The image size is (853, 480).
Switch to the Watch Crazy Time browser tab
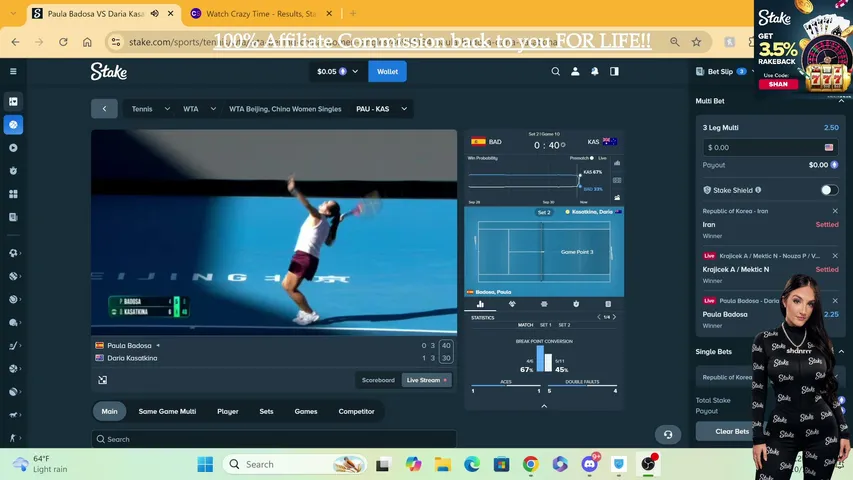point(262,14)
